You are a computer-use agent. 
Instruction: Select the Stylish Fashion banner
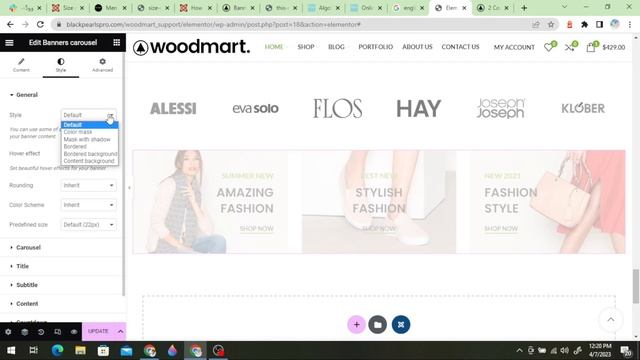pos(379,202)
